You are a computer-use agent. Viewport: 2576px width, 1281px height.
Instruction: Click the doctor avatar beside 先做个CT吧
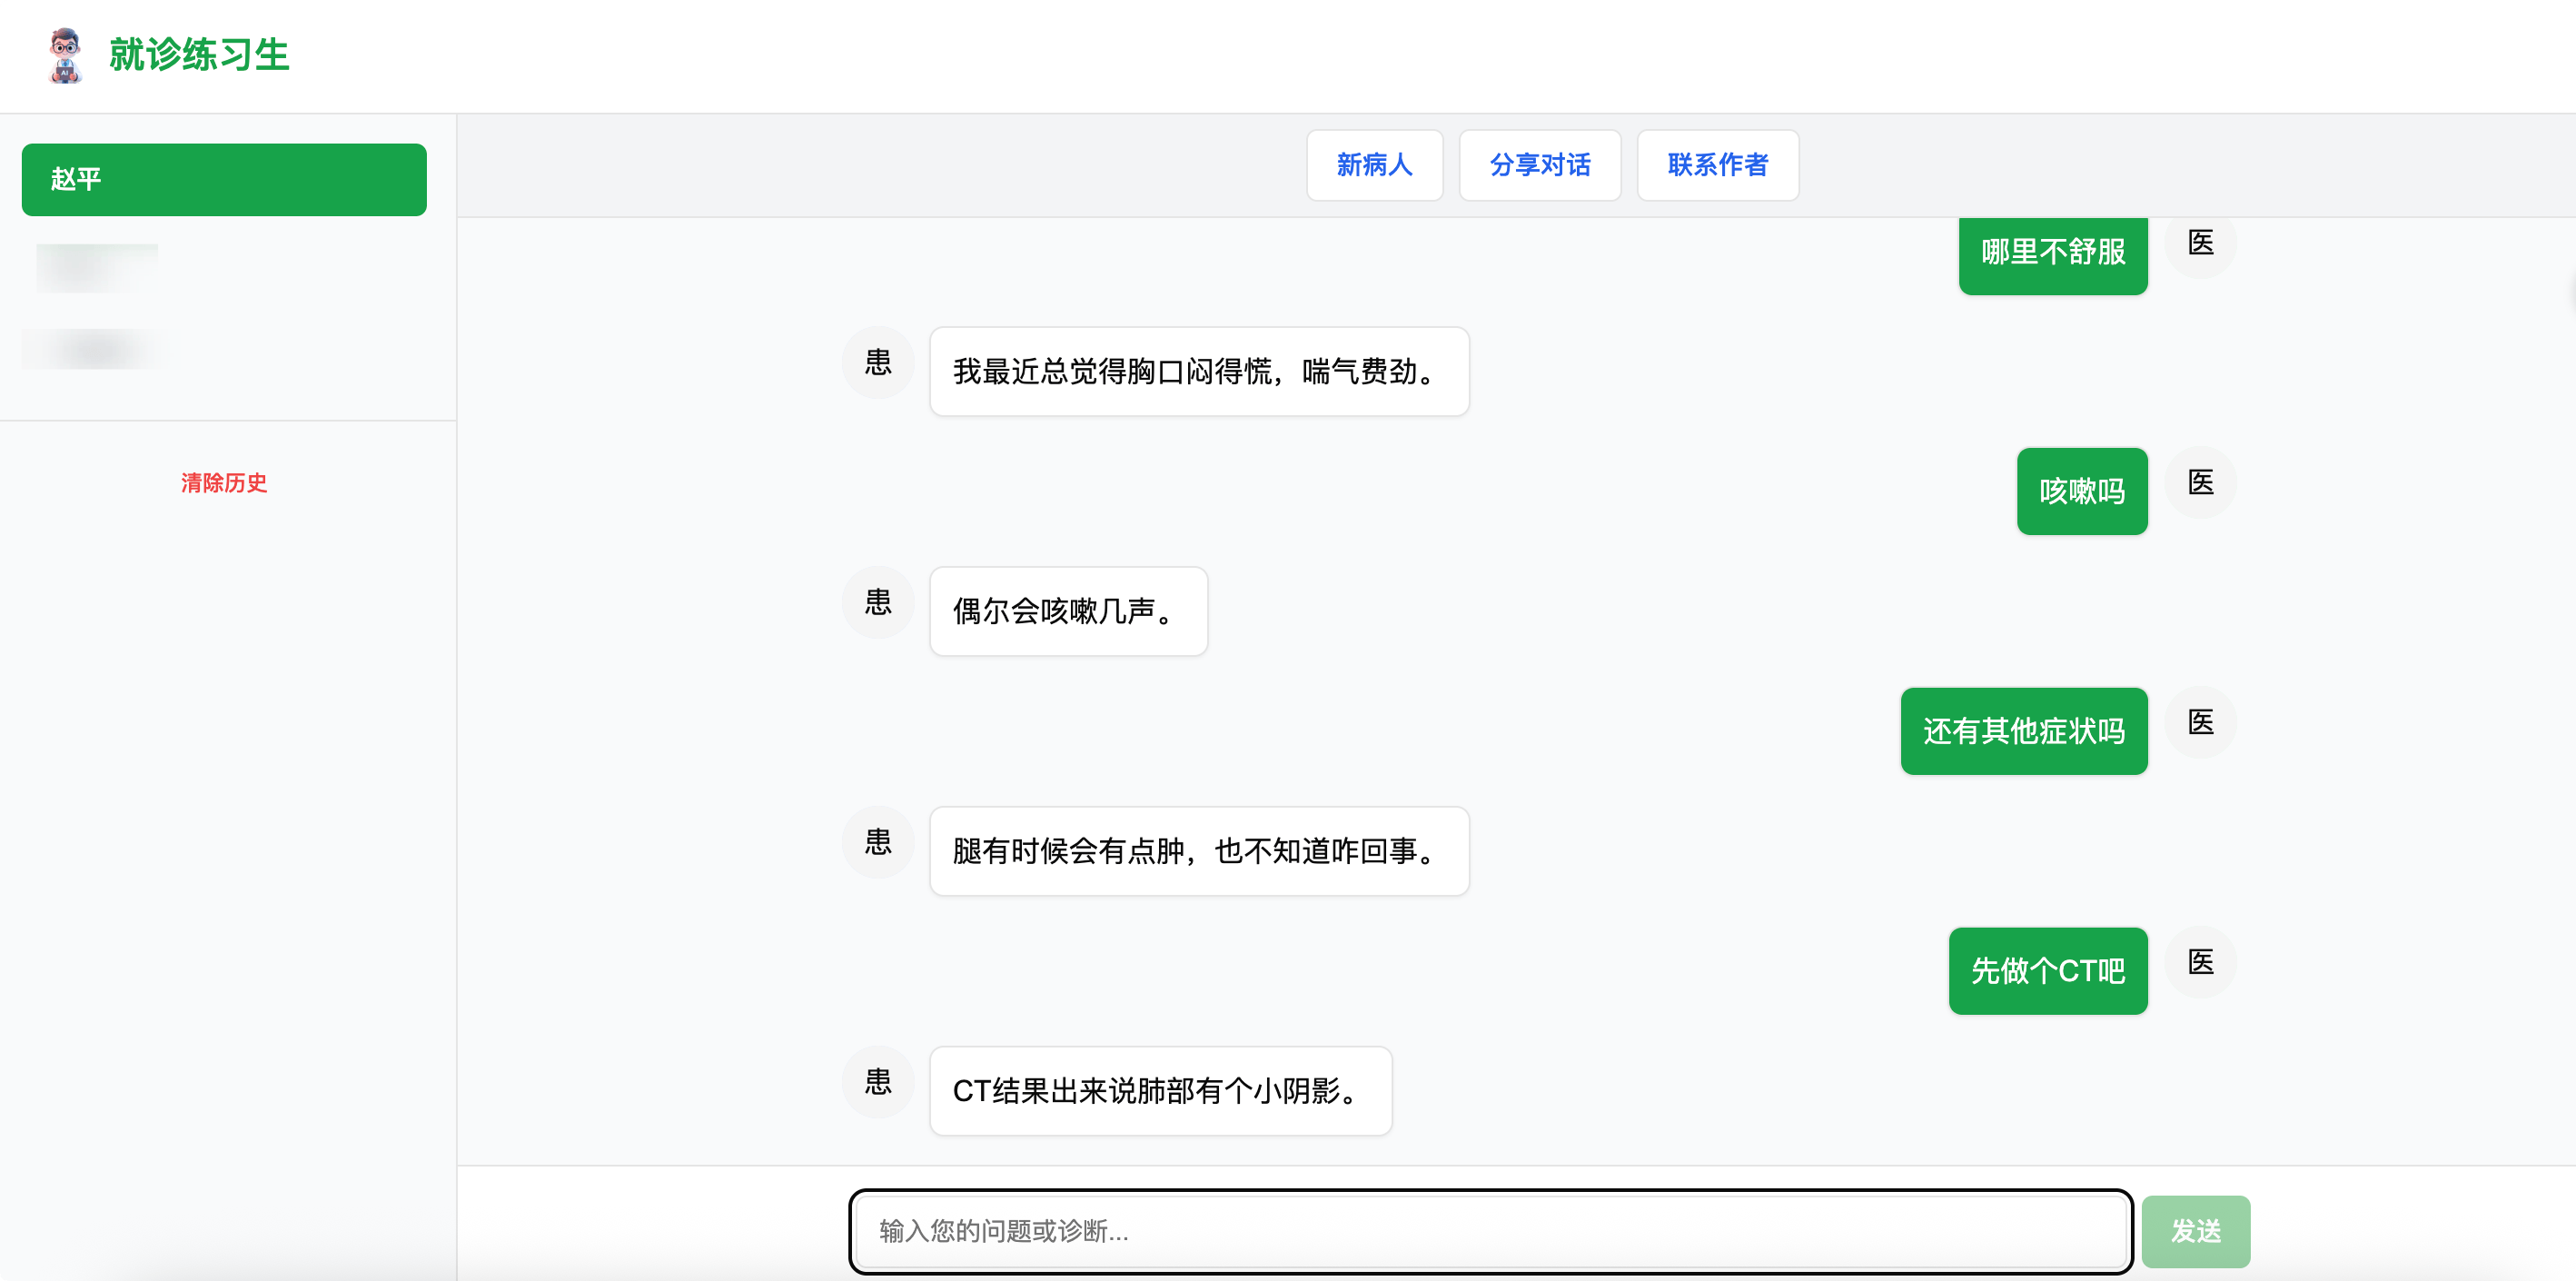[2199, 963]
